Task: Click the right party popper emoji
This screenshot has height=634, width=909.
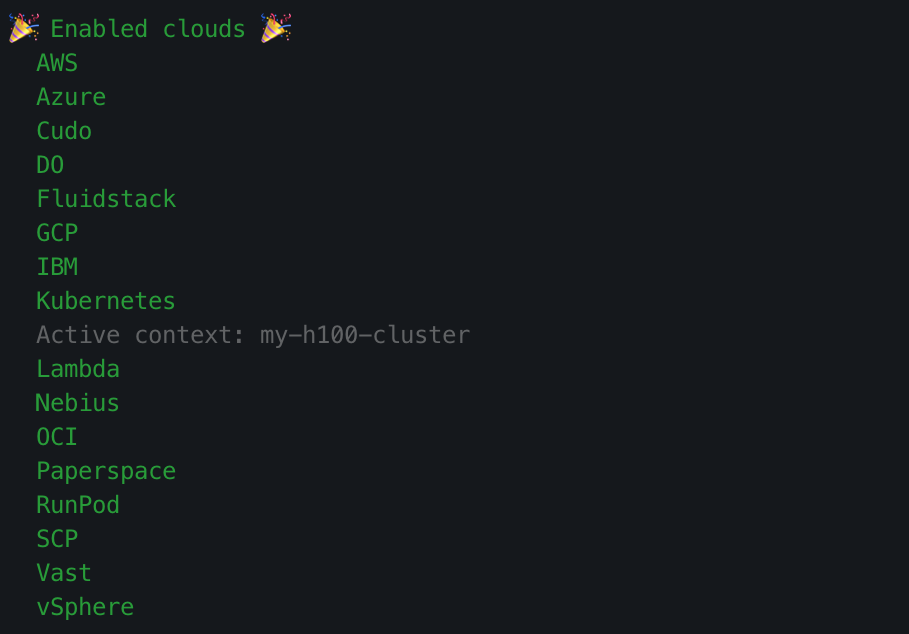Action: tap(275, 28)
